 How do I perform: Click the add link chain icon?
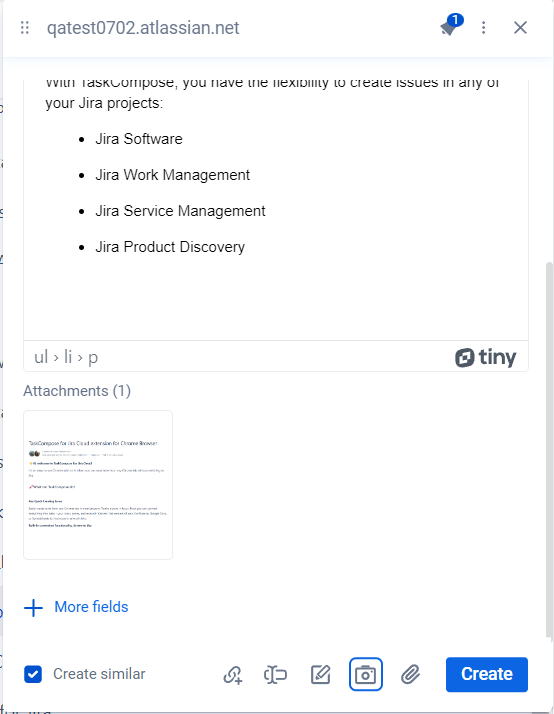(233, 674)
